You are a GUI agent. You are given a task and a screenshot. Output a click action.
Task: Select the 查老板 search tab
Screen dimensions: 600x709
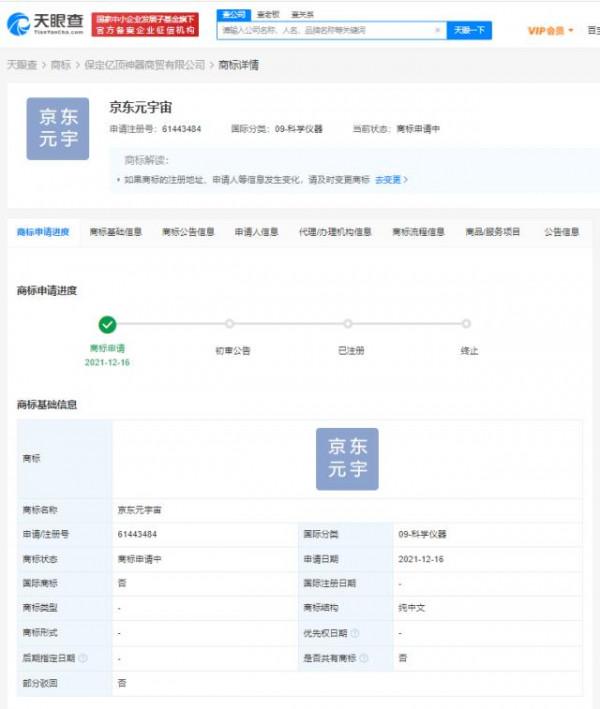pos(268,14)
